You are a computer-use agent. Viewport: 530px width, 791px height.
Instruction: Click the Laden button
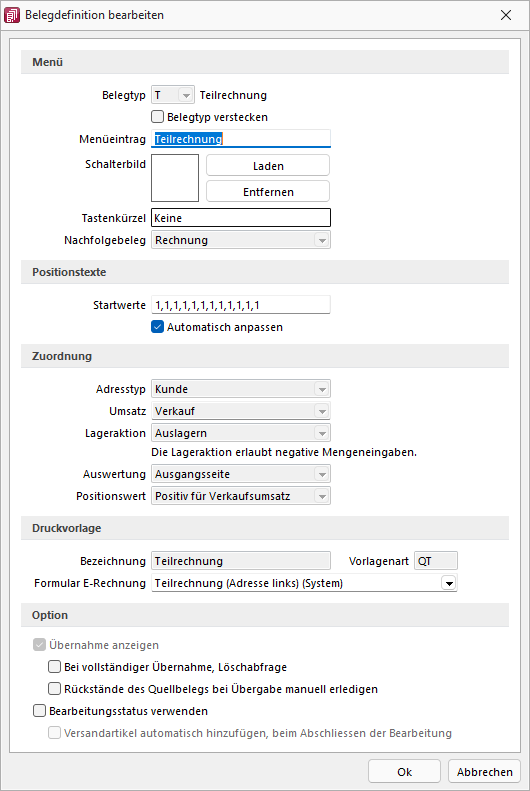[268, 166]
